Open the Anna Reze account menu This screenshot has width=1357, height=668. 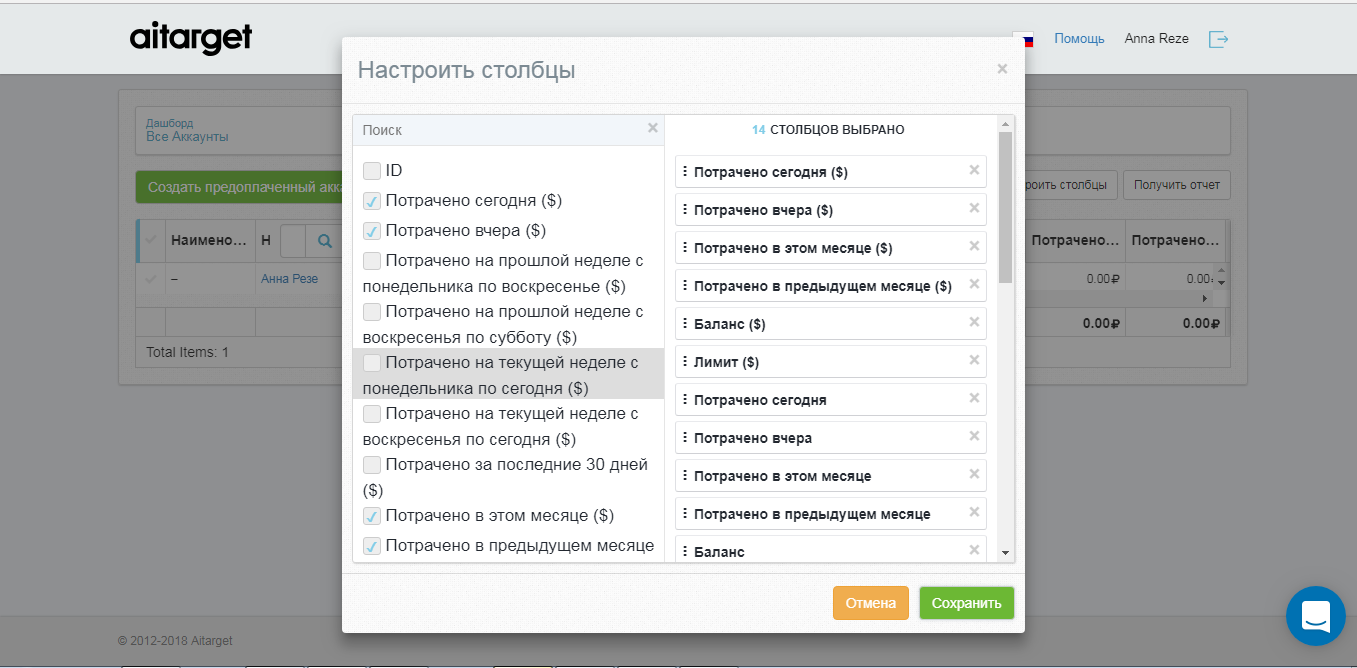[x=1156, y=38]
